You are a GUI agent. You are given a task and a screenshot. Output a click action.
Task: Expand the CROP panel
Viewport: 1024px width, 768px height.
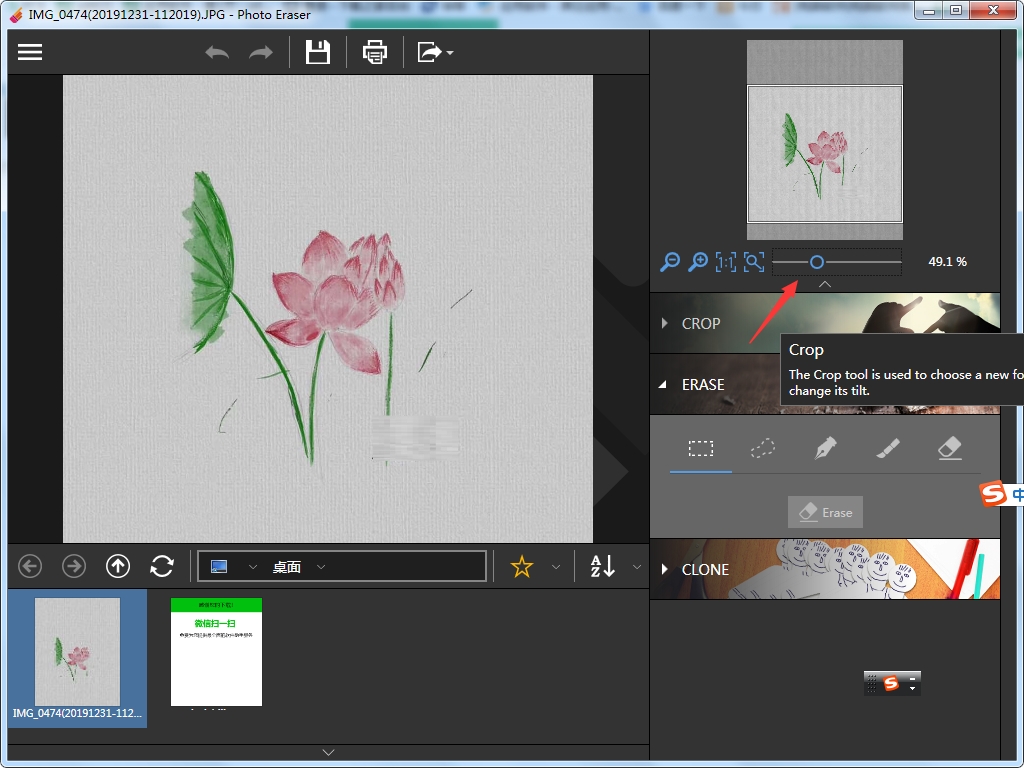(x=700, y=323)
